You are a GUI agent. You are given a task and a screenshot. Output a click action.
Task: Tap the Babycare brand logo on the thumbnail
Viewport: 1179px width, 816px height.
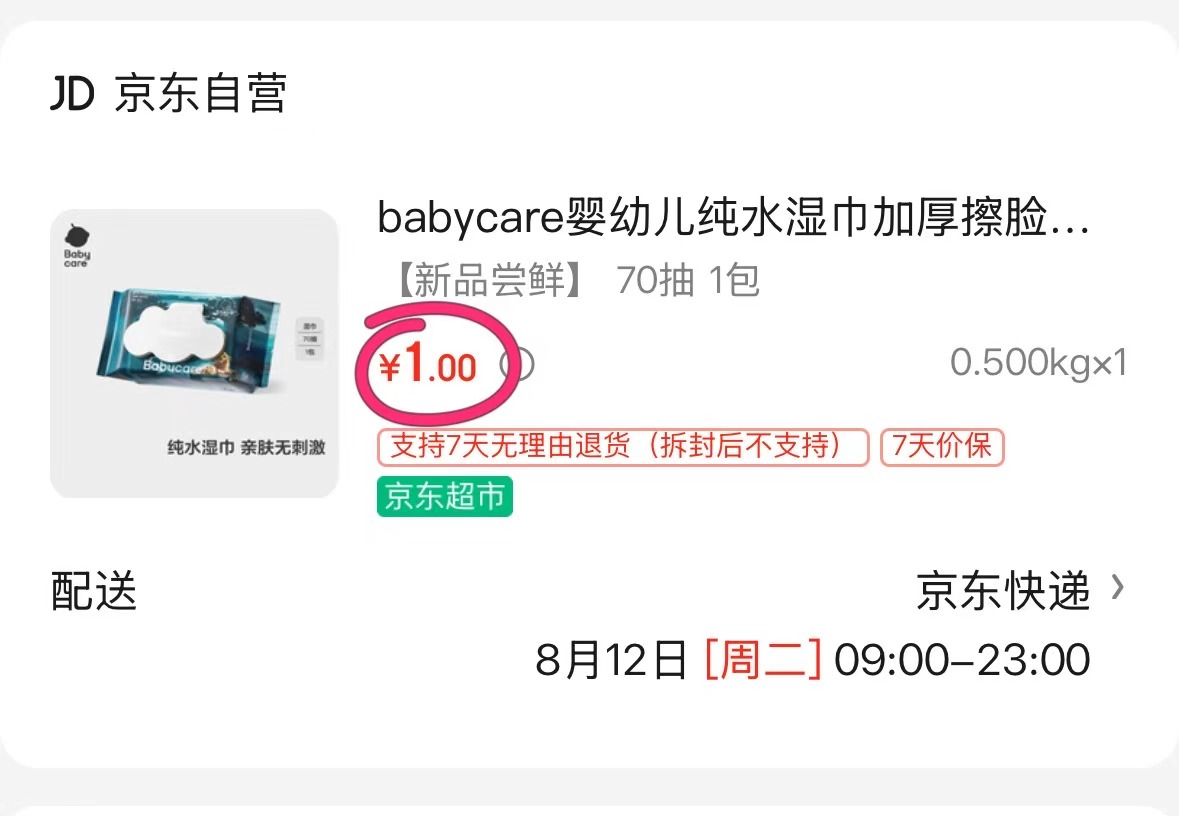77,246
